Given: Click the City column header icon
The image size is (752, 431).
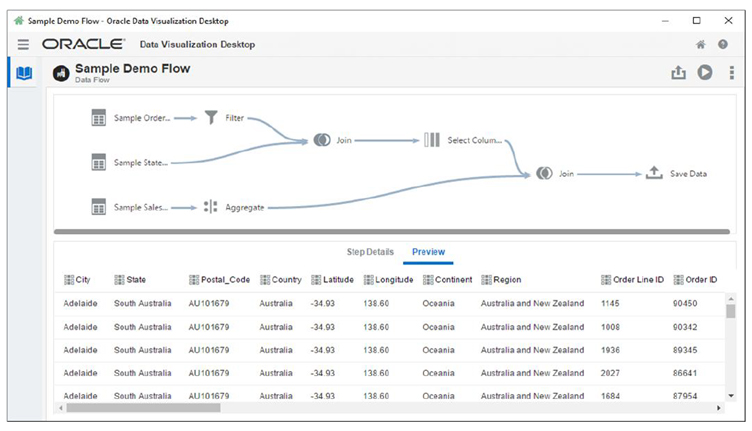Looking at the screenshot, I should click(x=69, y=280).
